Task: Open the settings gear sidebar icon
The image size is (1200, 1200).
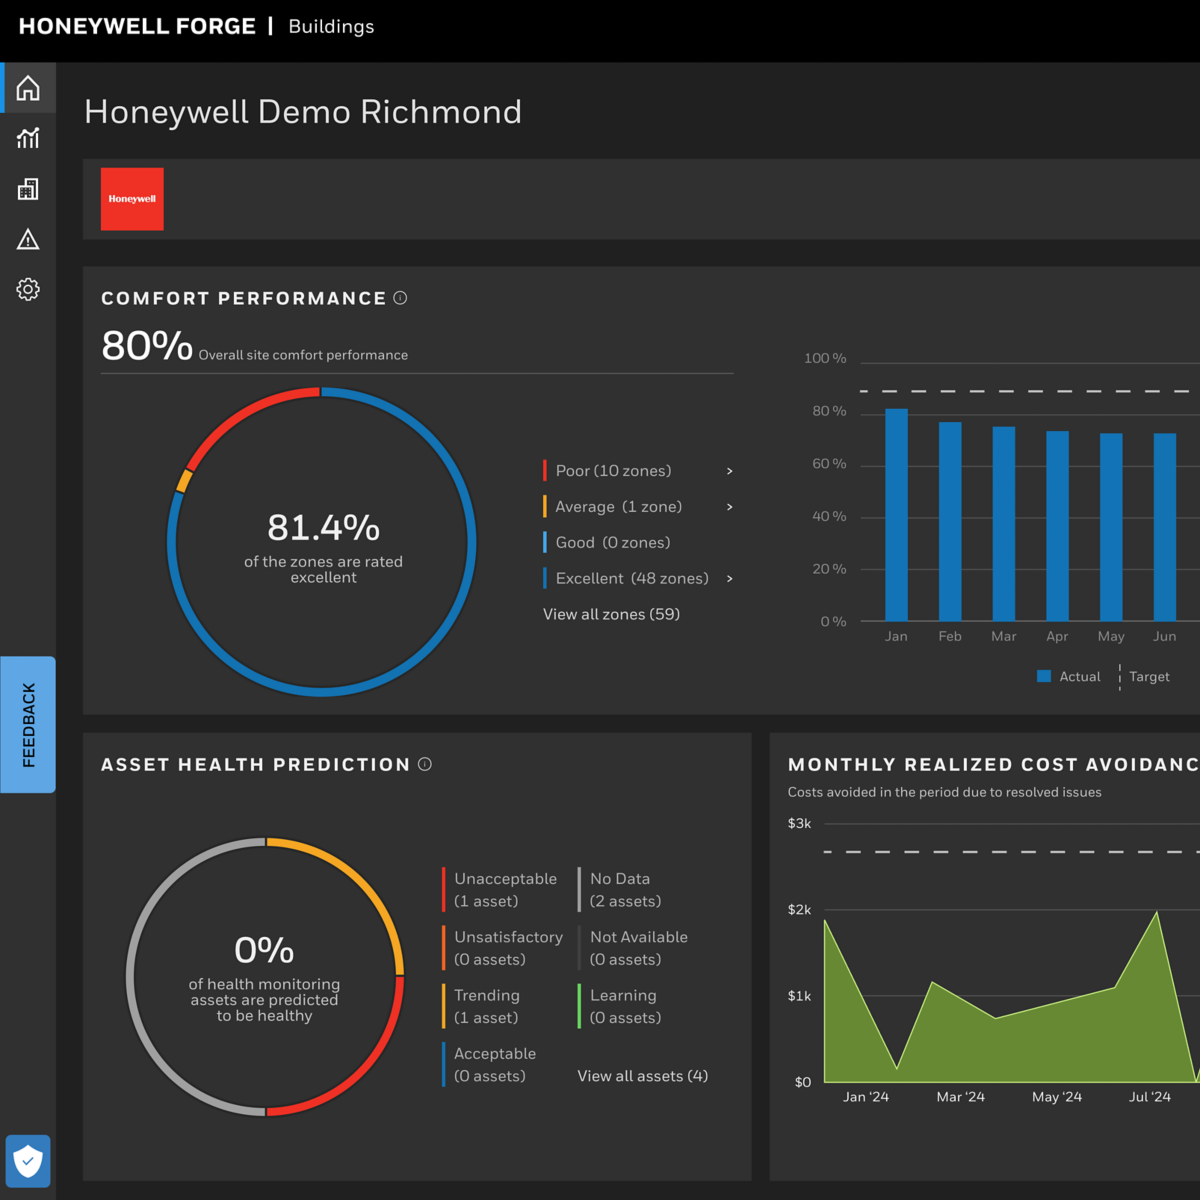Action: point(28,290)
